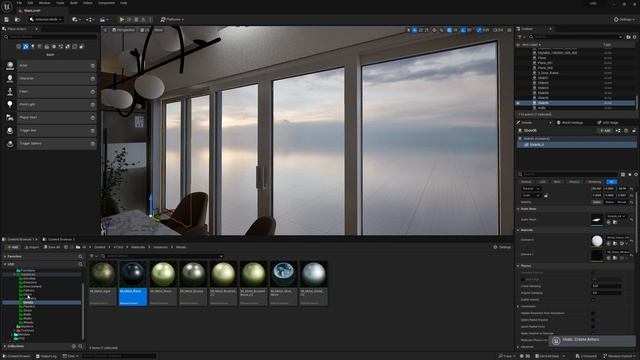The width and height of the screenshot is (640, 360).
Task: Open the cinematics dropdown in toolbar
Action: click(104, 19)
